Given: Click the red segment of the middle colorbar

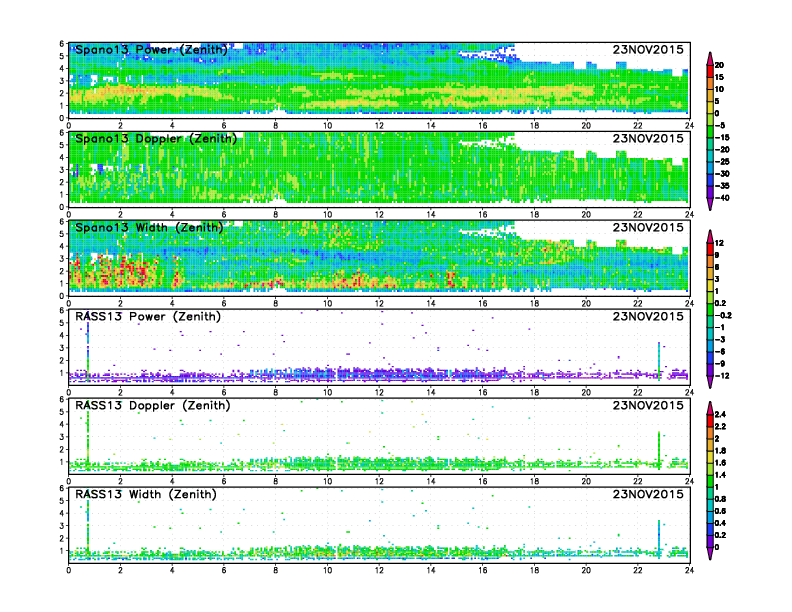Looking at the screenshot, I should click(710, 249).
